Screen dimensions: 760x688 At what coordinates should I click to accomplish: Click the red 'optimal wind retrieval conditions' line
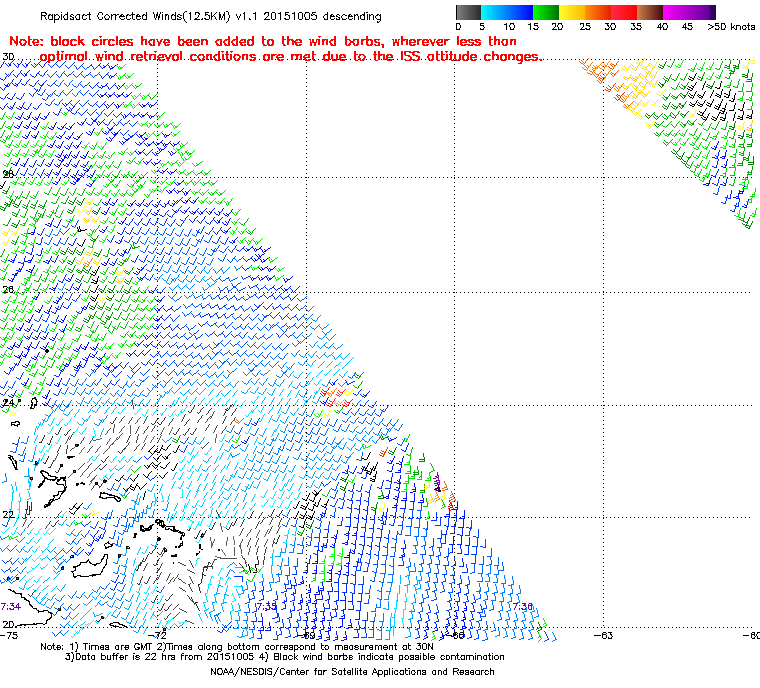[x=291, y=57]
